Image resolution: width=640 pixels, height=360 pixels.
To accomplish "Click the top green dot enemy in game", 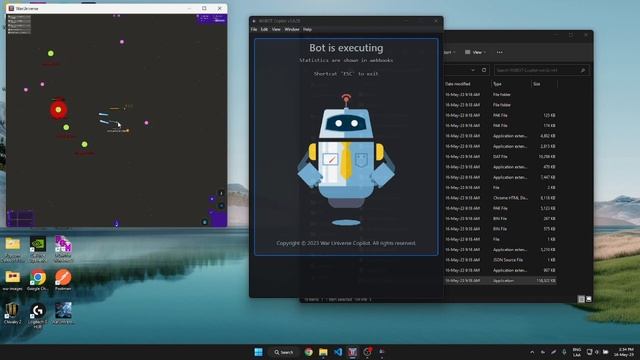I will pos(51,53).
